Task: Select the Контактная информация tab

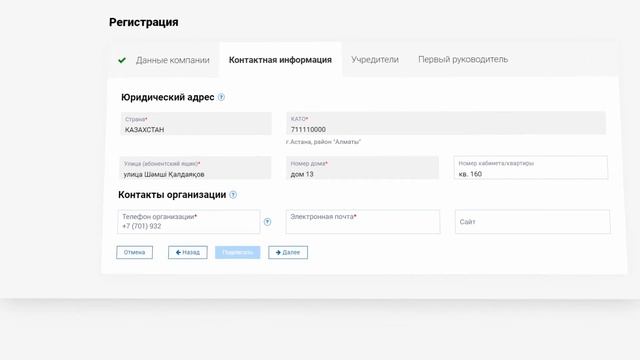Action: tap(280, 60)
